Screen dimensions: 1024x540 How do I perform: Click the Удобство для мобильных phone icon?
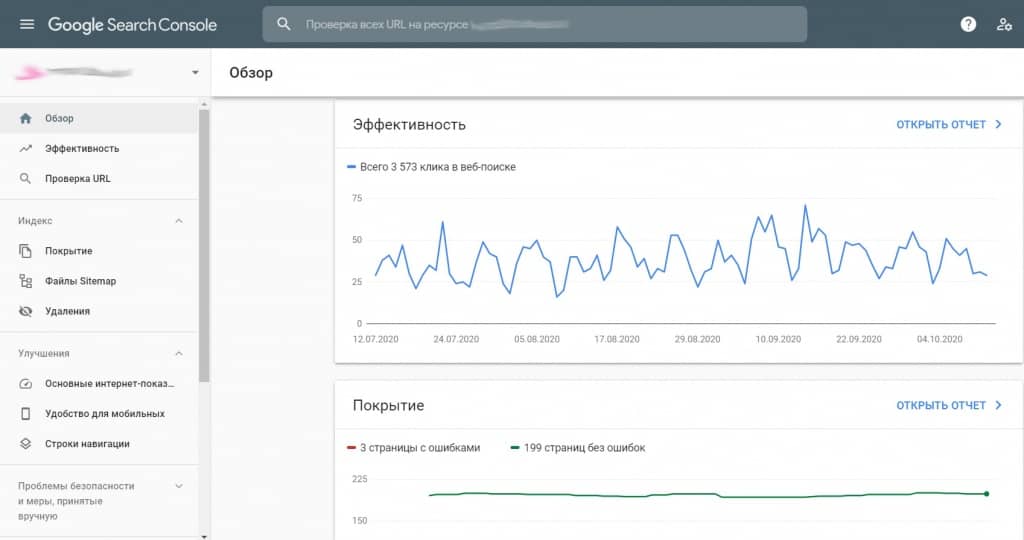pyautogui.click(x=26, y=413)
